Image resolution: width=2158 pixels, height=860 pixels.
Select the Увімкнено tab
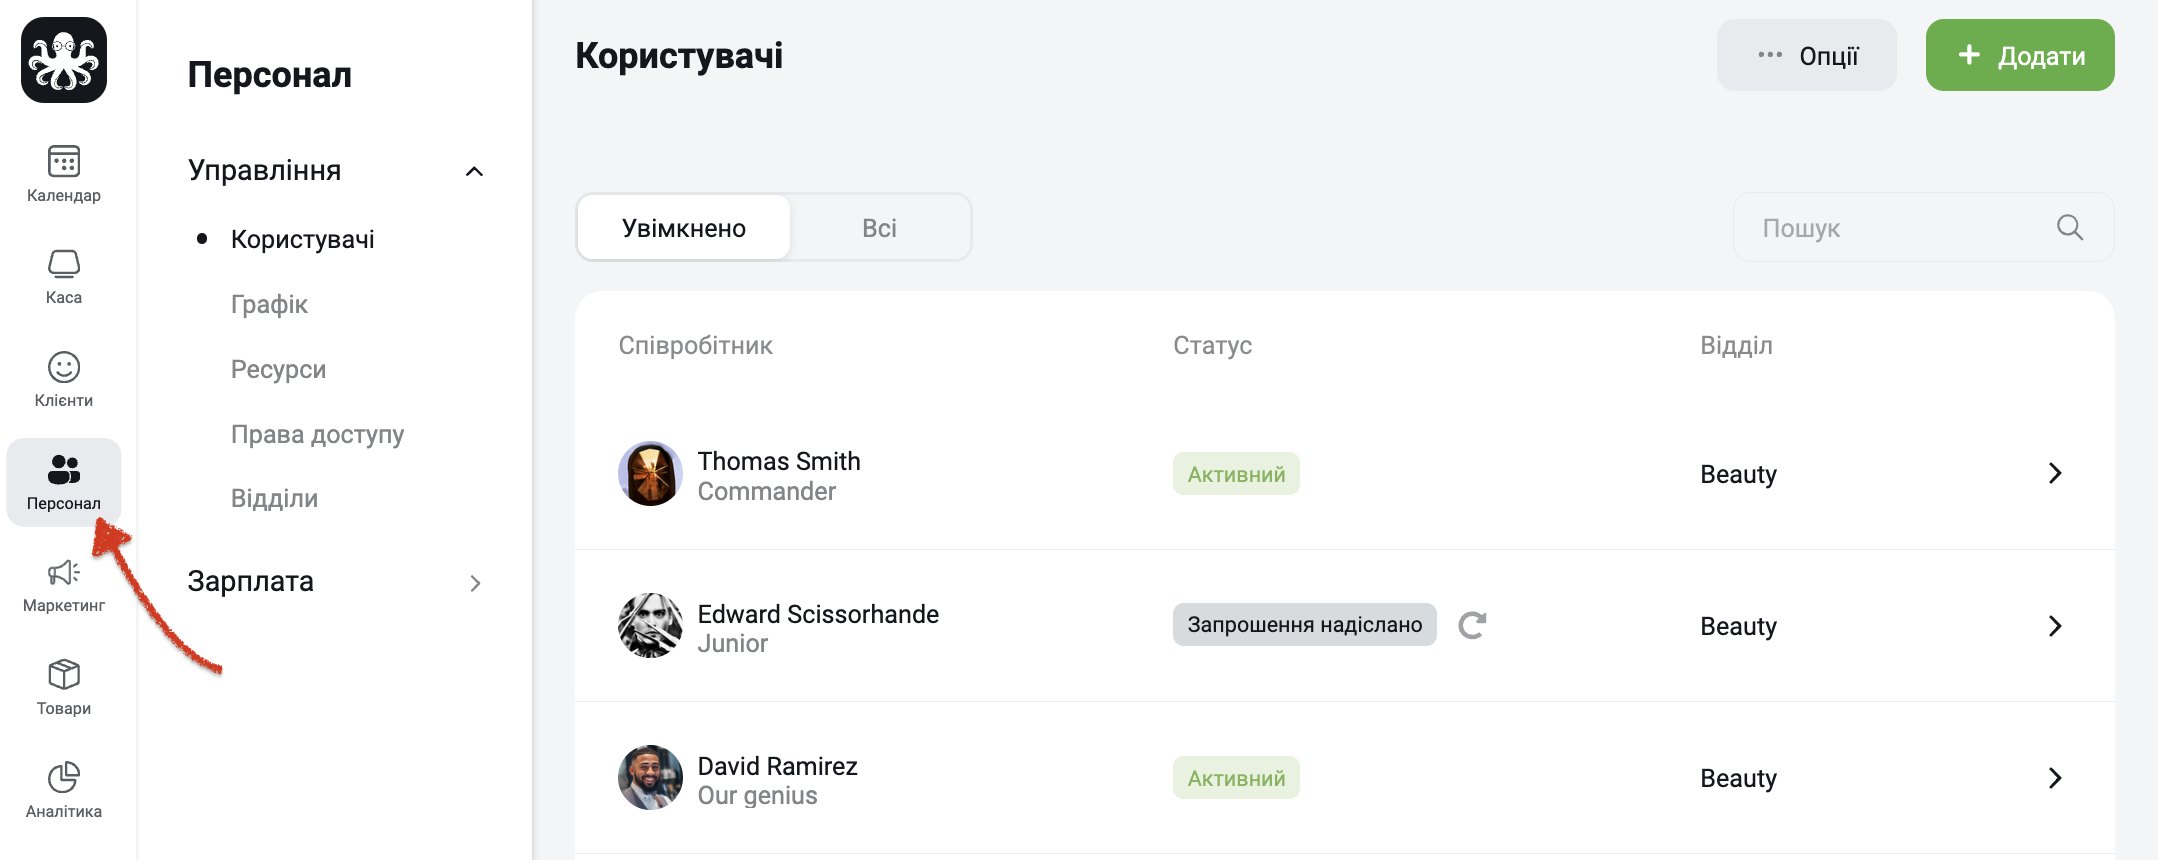tap(684, 228)
